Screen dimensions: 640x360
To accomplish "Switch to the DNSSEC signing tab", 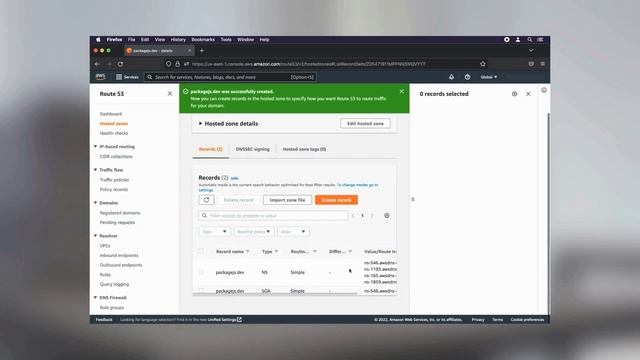I will tap(252, 149).
